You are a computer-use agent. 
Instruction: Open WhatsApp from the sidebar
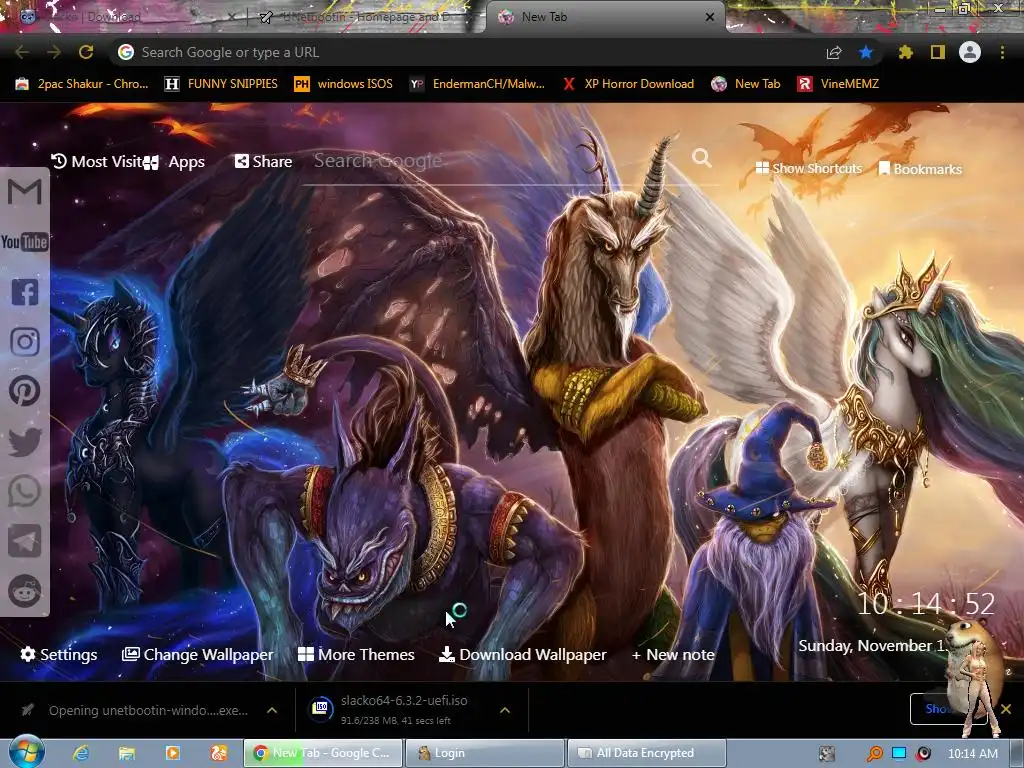[x=25, y=491]
